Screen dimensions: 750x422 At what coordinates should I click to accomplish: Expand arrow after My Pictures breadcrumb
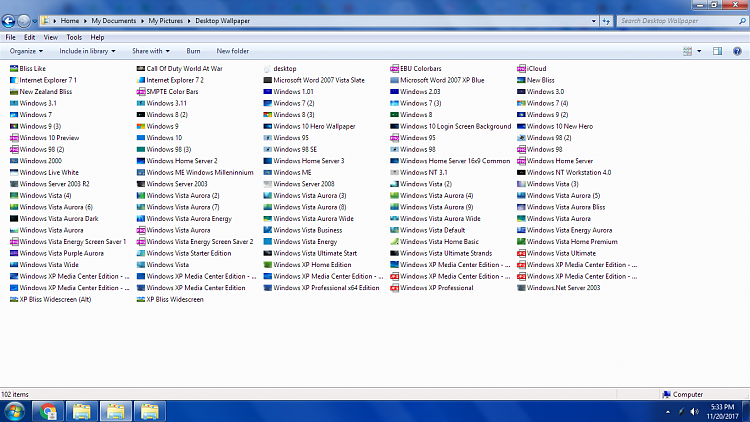pos(189,21)
